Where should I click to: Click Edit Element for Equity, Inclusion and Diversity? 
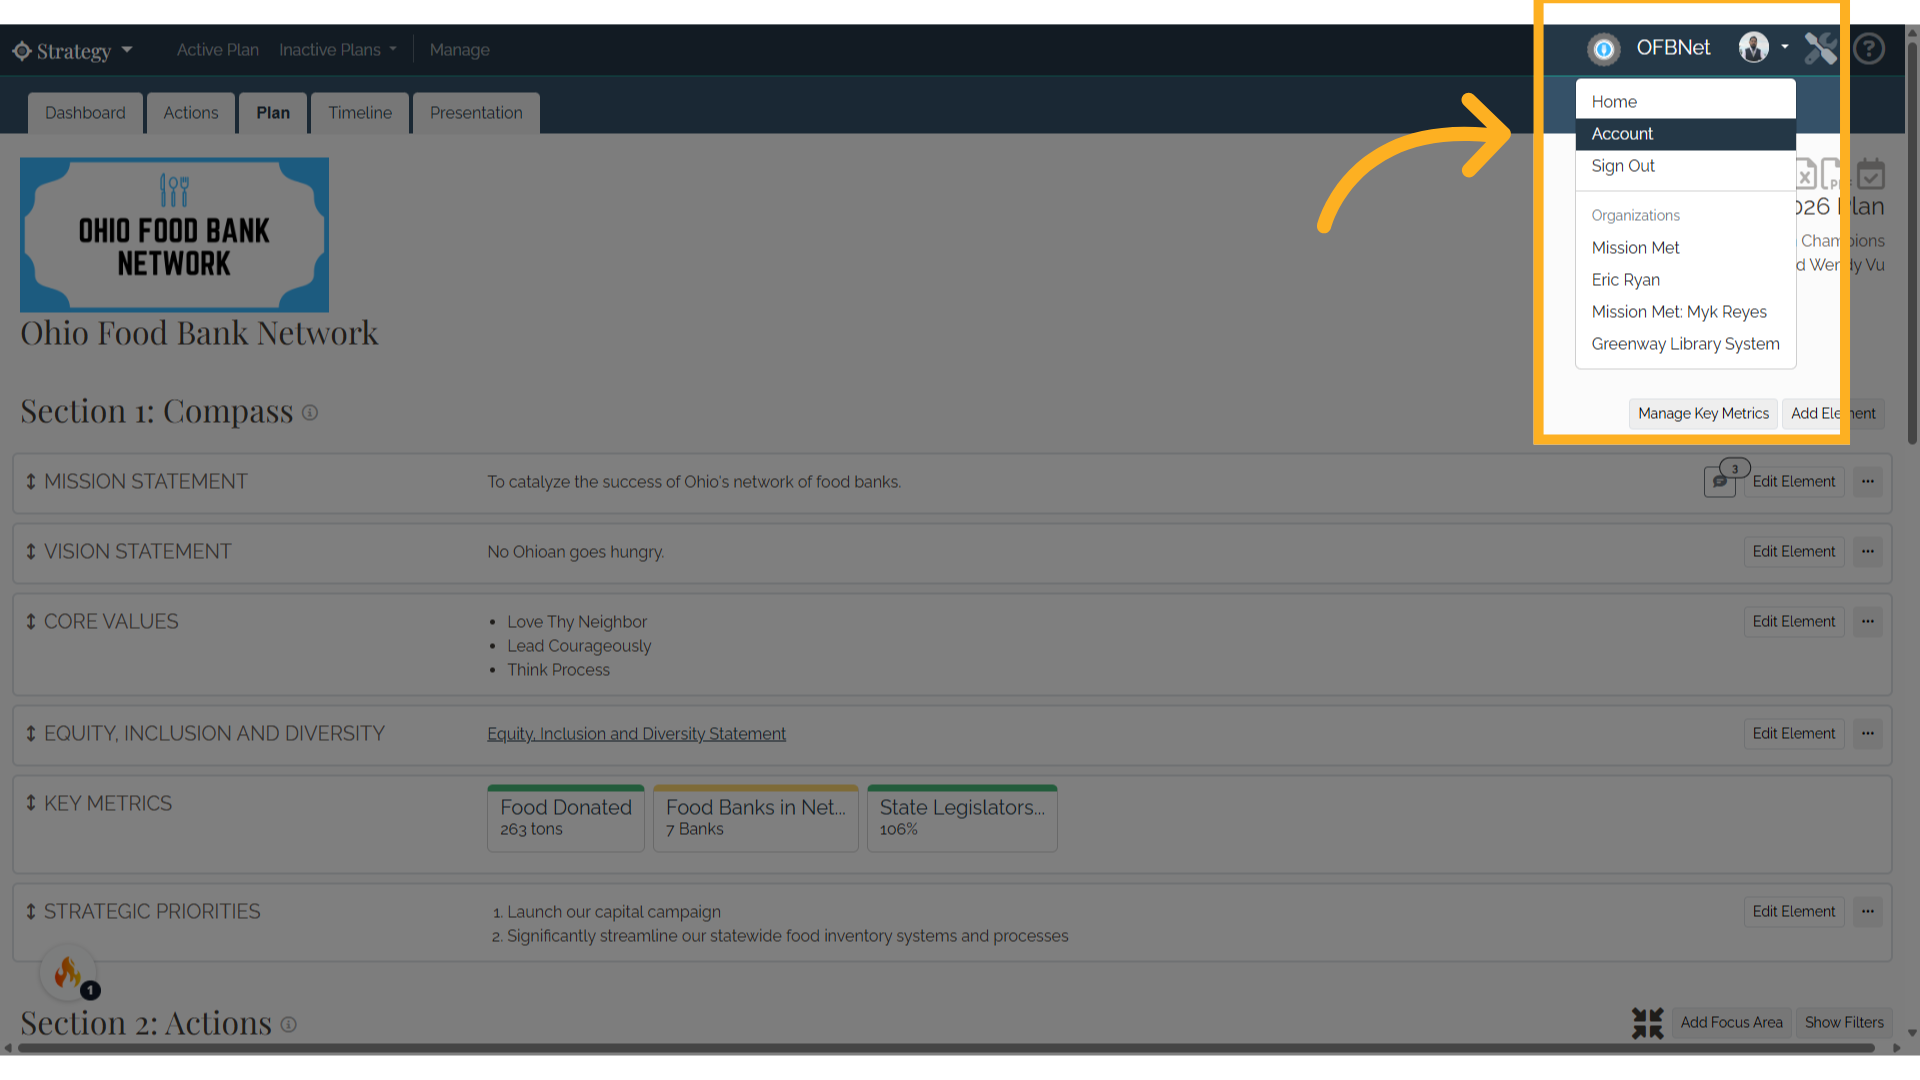(1793, 734)
